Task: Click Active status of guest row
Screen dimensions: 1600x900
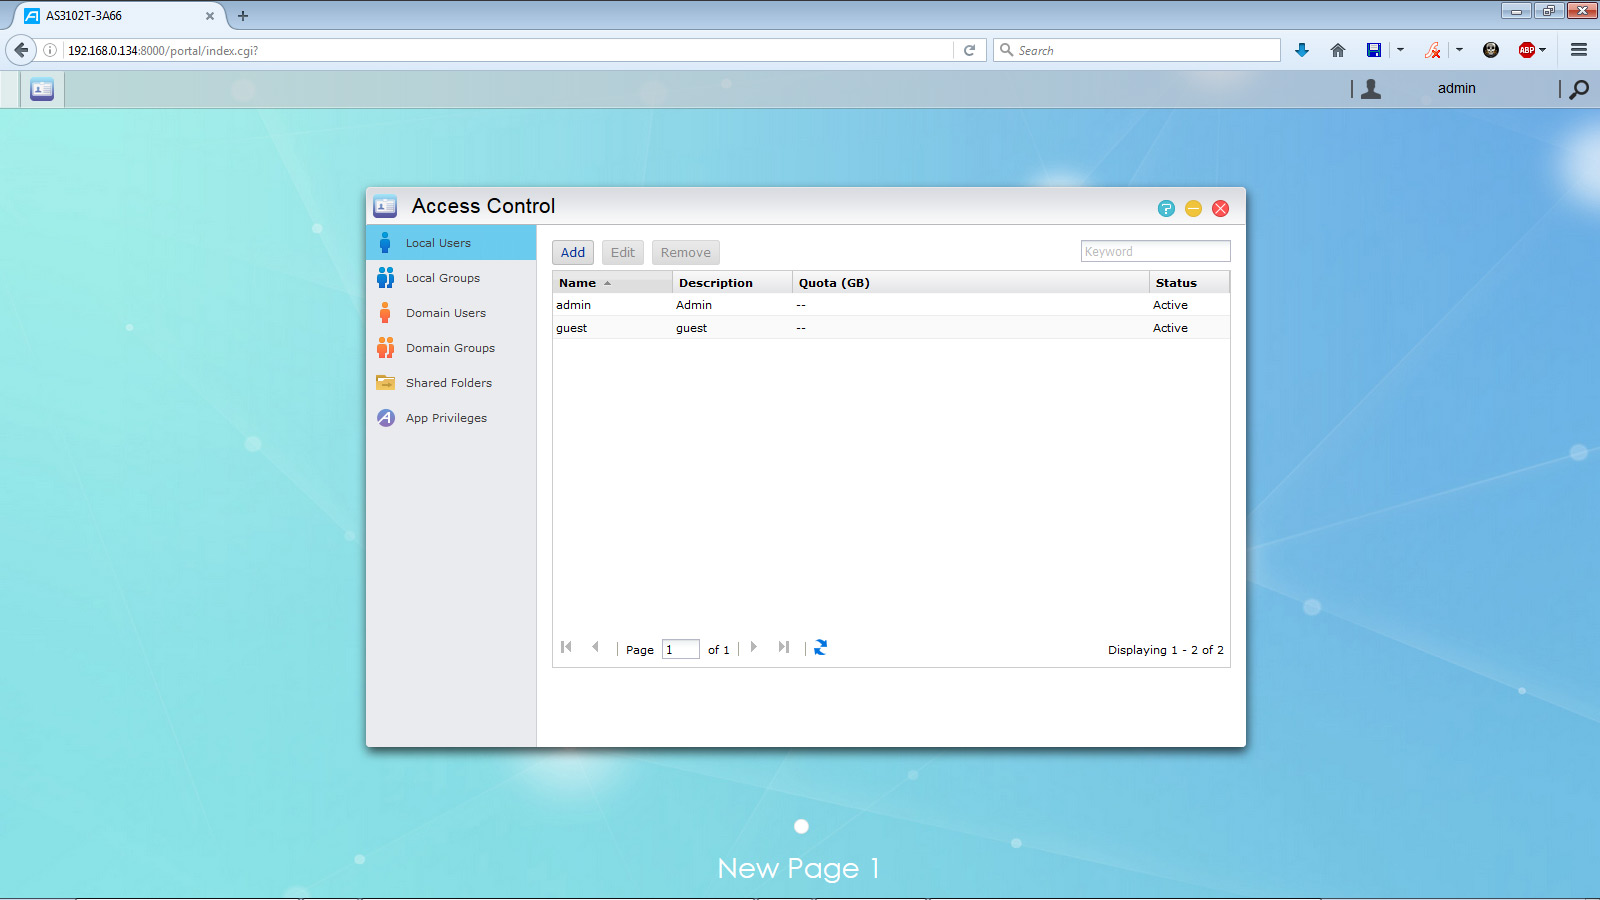Action: point(1170,328)
